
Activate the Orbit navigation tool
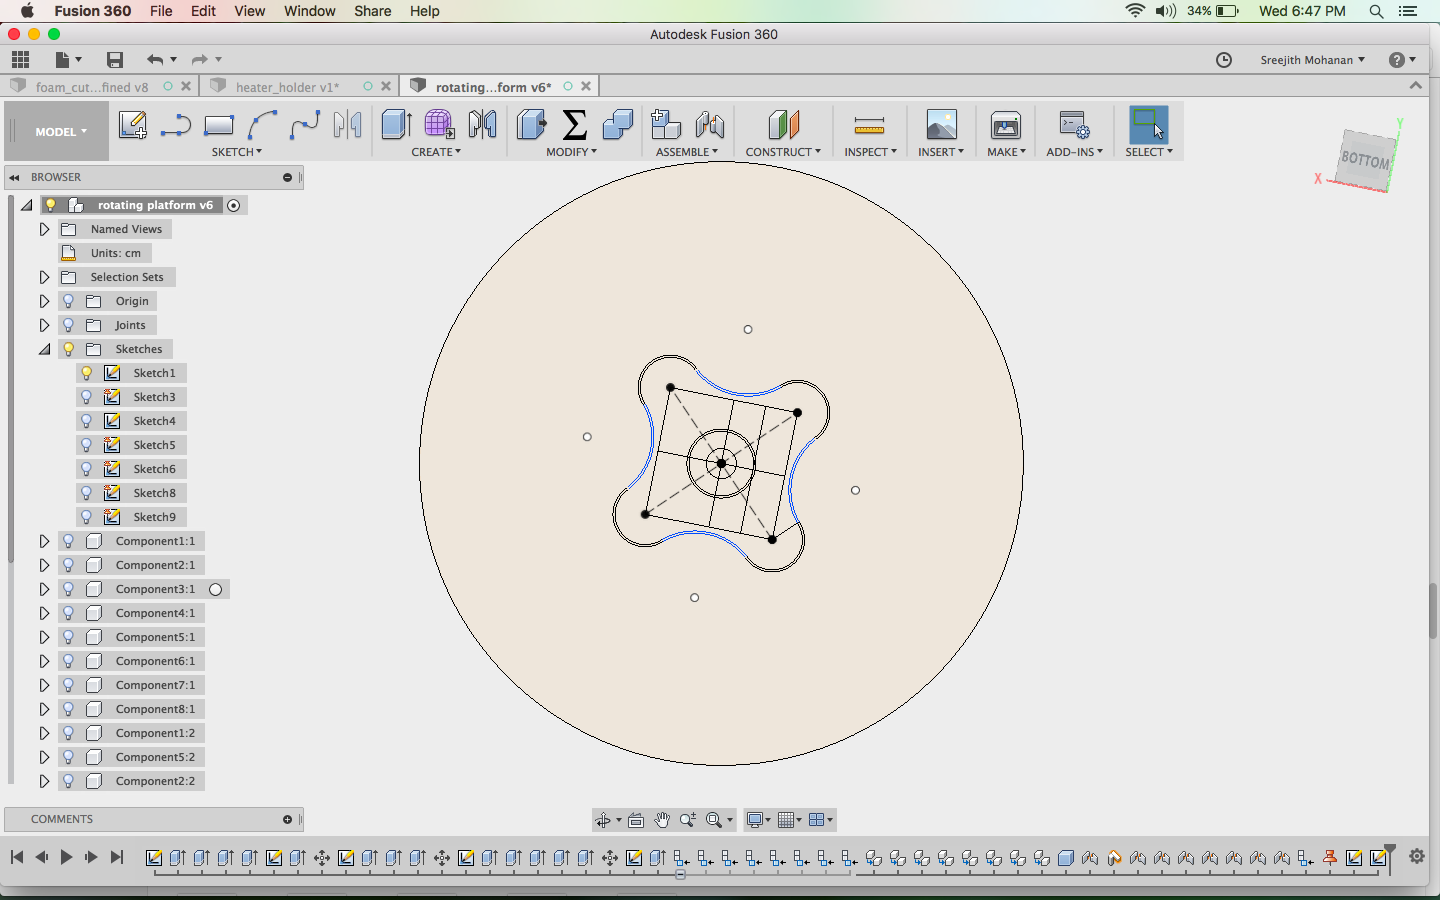602,820
